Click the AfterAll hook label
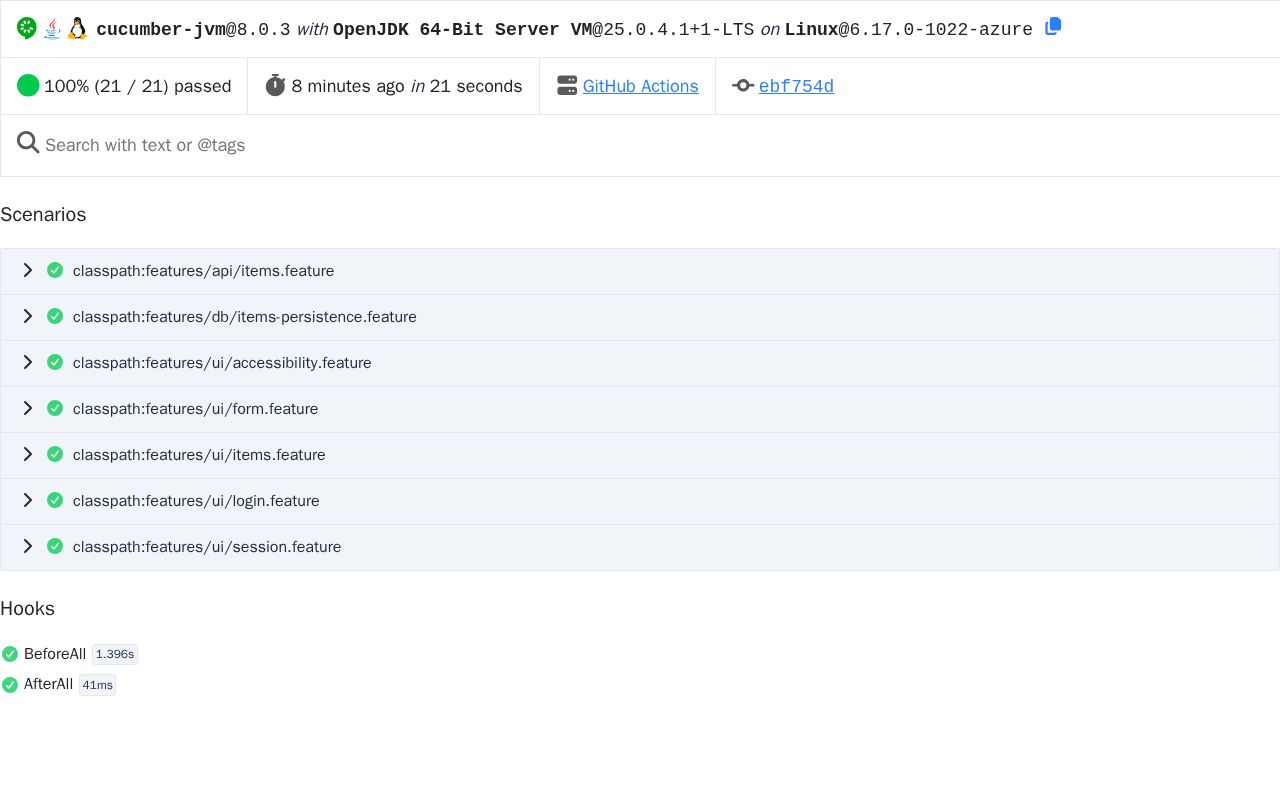The image size is (1280, 800). 49,684
